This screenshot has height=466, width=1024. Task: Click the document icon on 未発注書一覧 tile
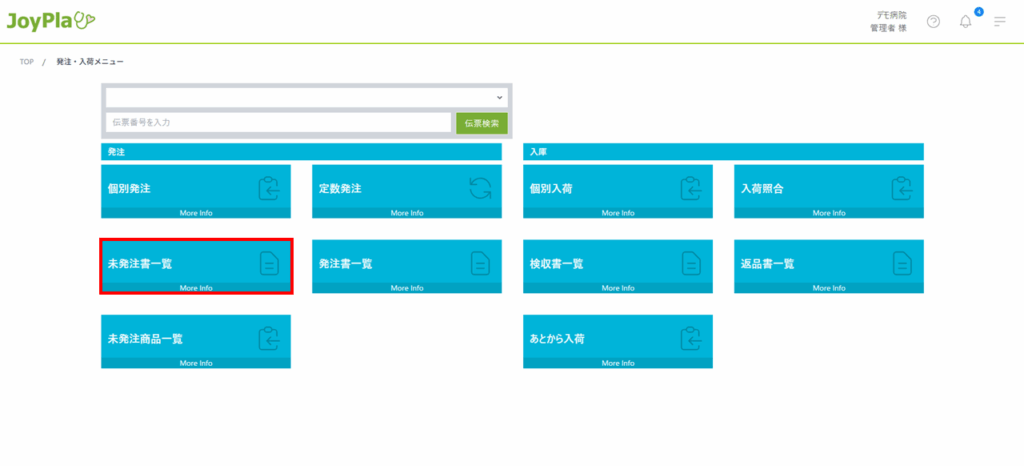pos(269,263)
